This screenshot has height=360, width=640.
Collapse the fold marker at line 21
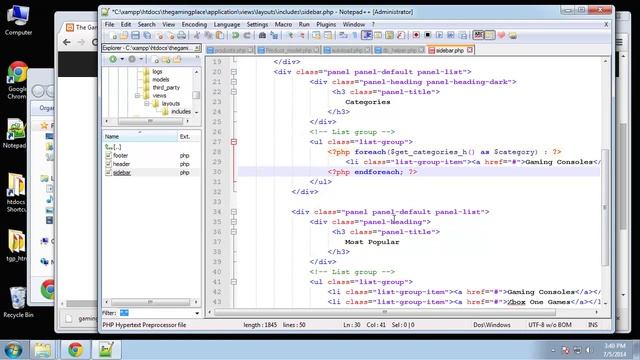point(234,82)
